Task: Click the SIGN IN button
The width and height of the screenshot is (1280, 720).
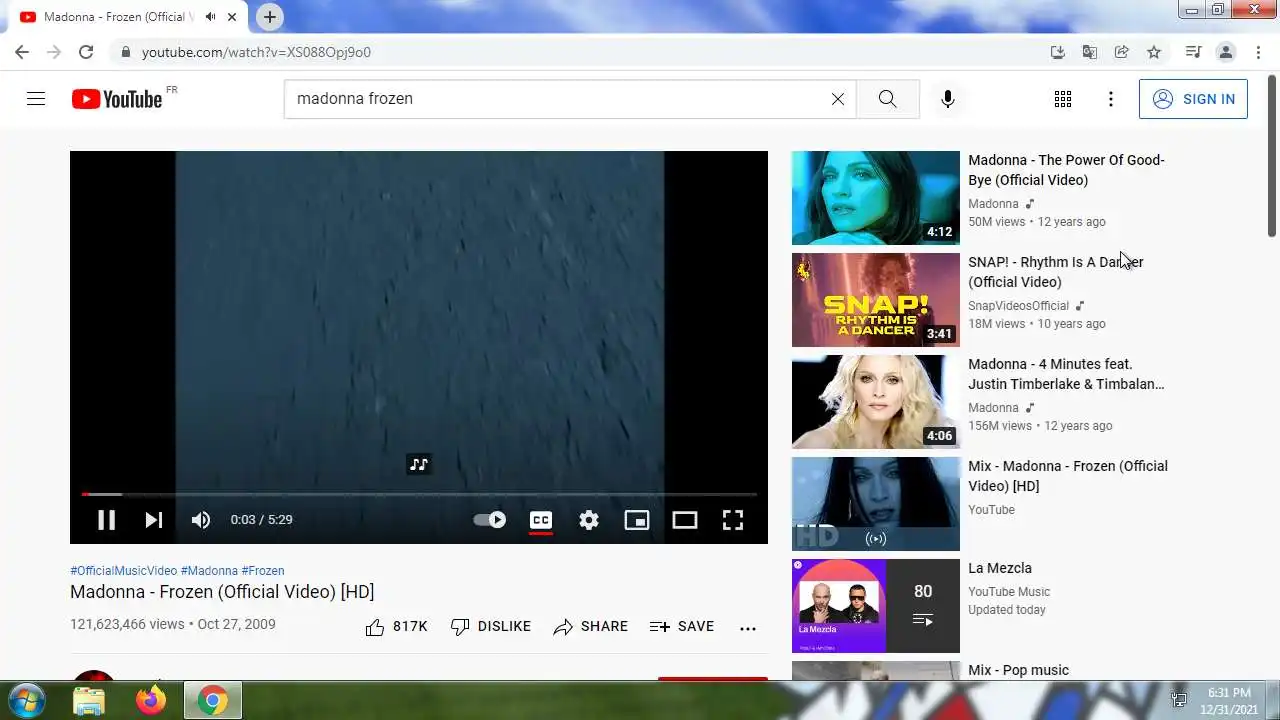Action: [x=1193, y=99]
